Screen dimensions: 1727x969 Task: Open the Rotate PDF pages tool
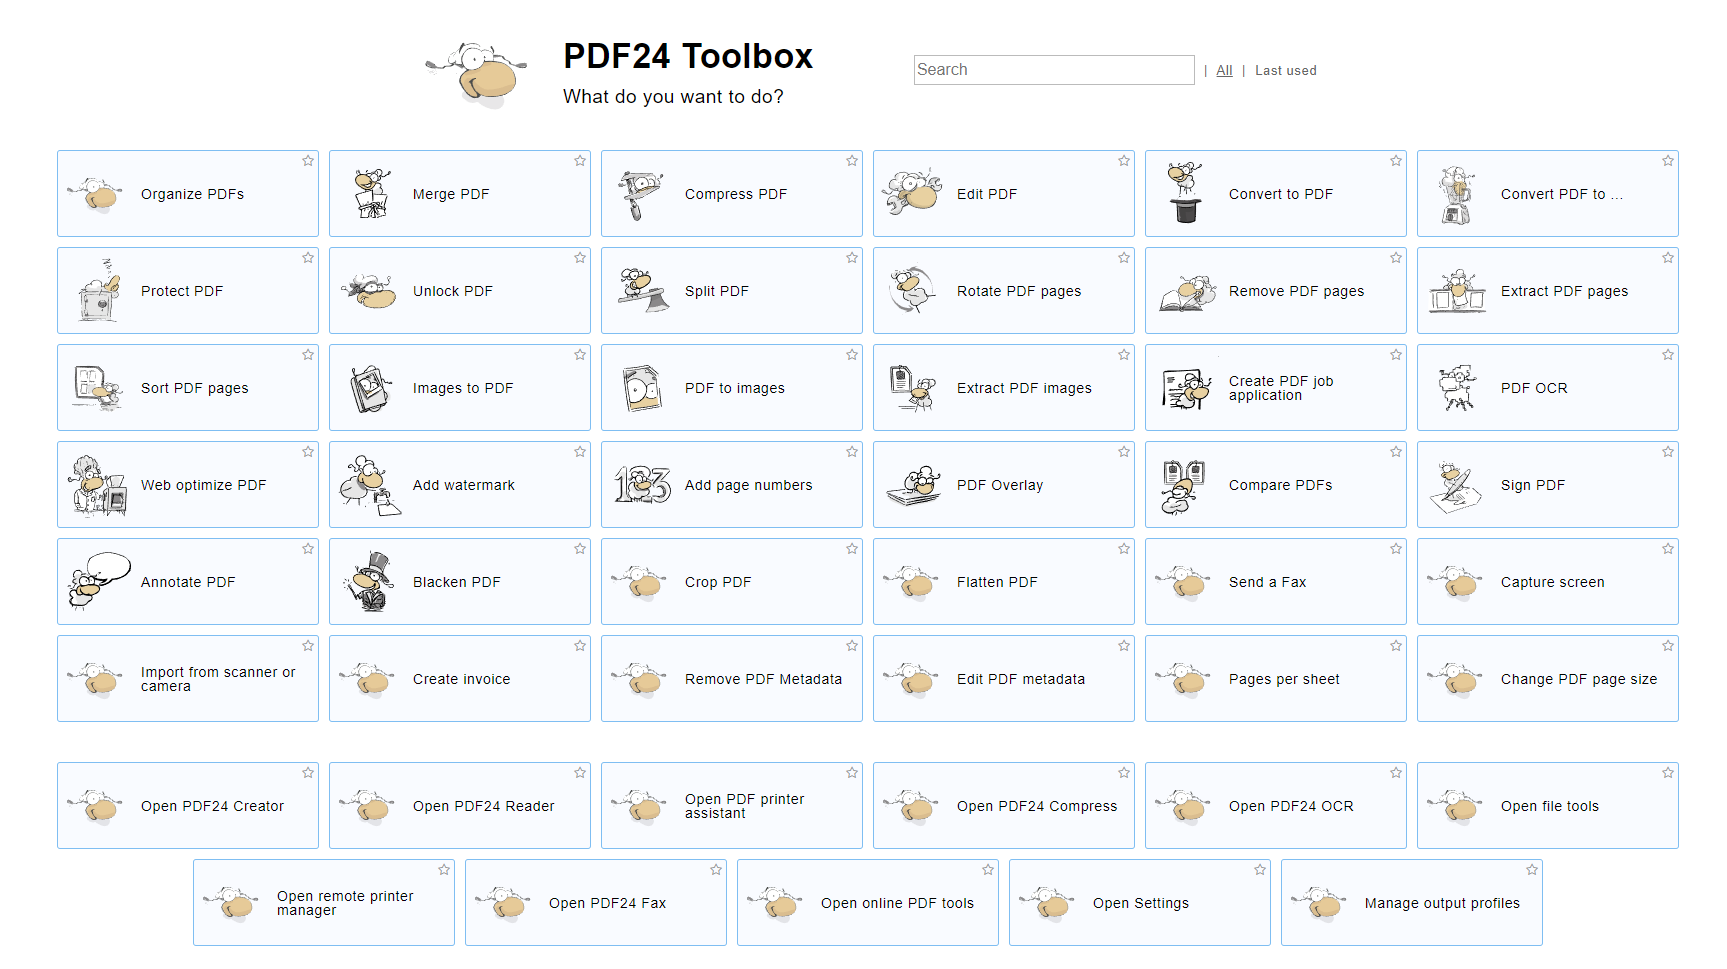[1003, 291]
